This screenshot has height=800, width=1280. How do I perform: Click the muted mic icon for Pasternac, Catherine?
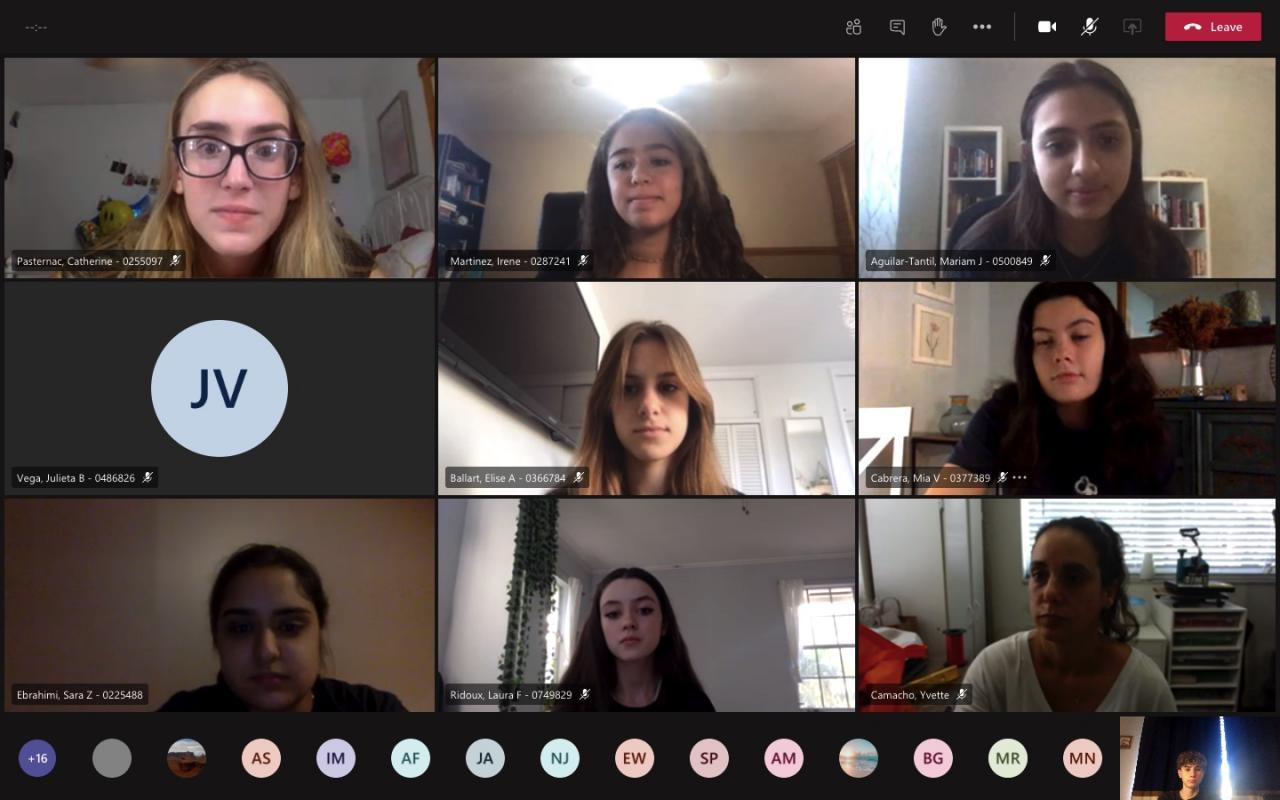click(175, 261)
